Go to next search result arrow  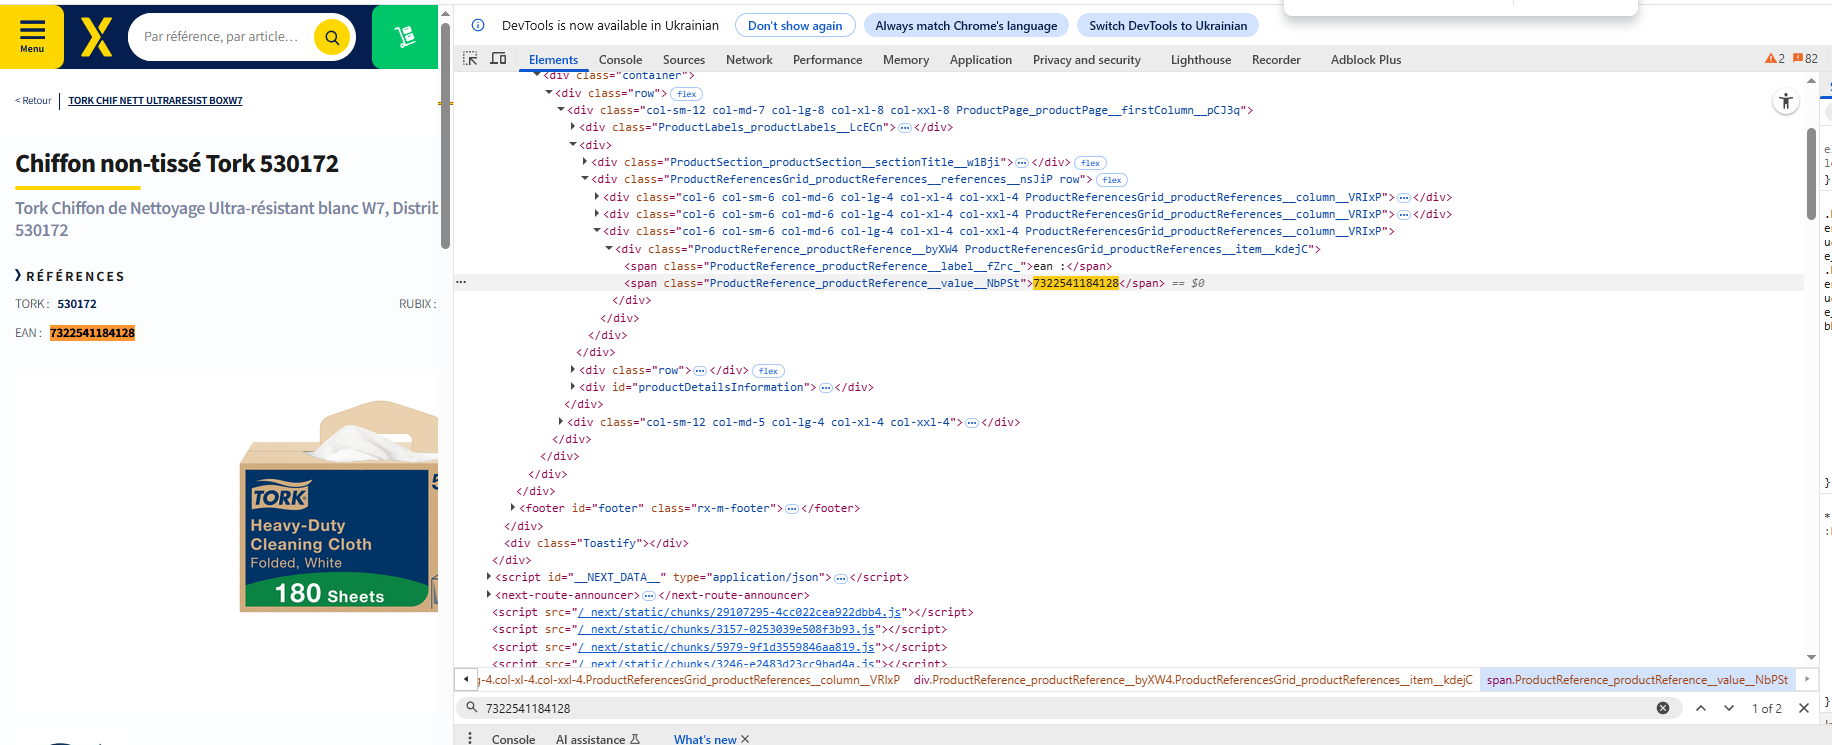pyautogui.click(x=1729, y=708)
